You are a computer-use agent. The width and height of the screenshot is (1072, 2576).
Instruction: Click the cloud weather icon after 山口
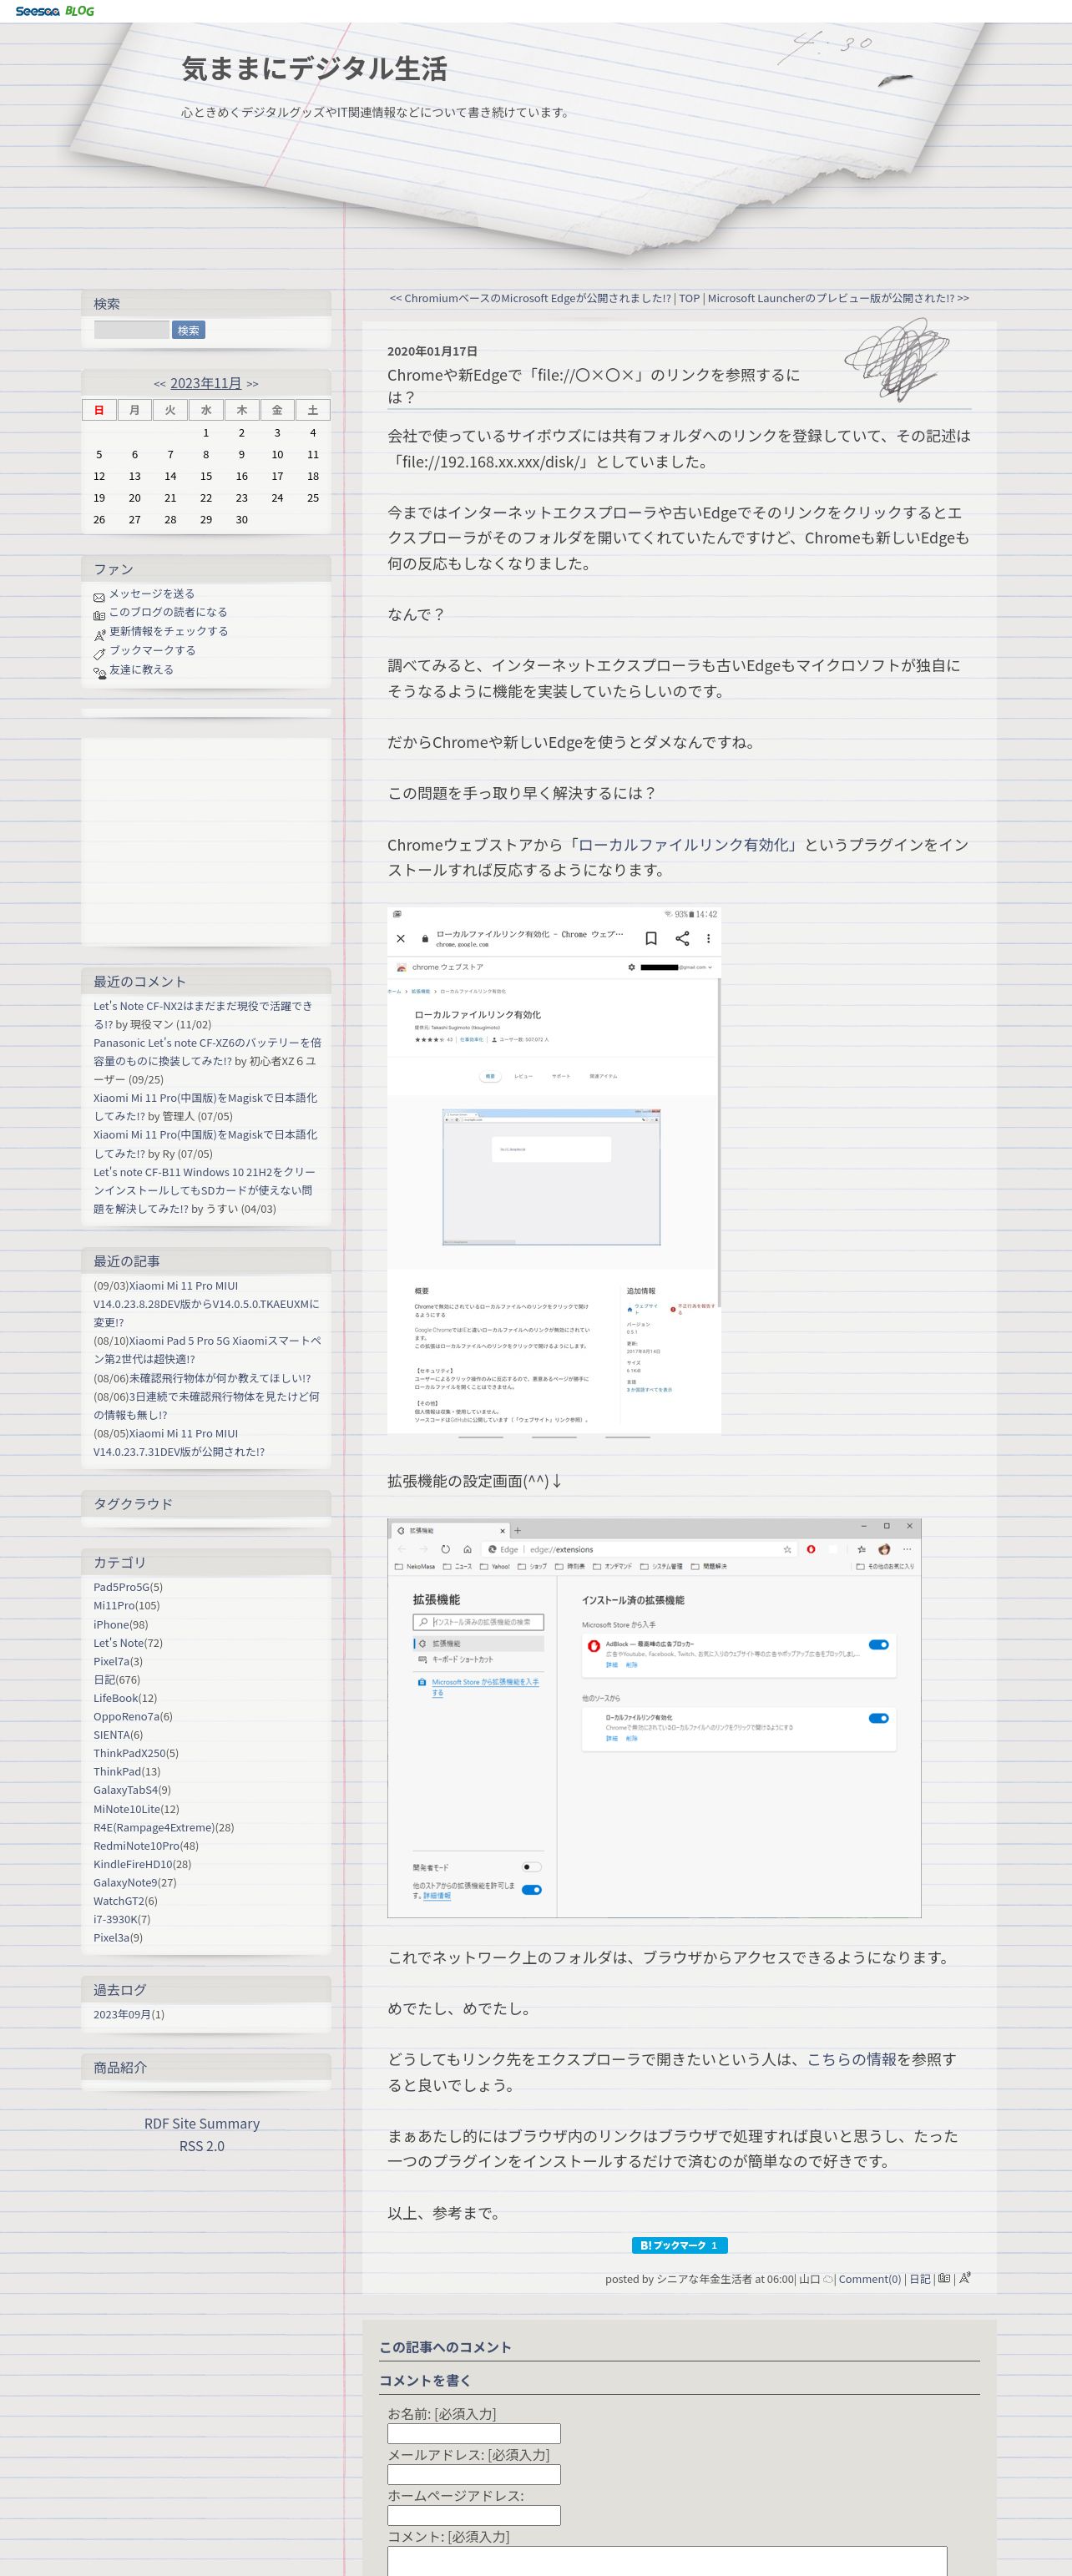coord(827,2279)
